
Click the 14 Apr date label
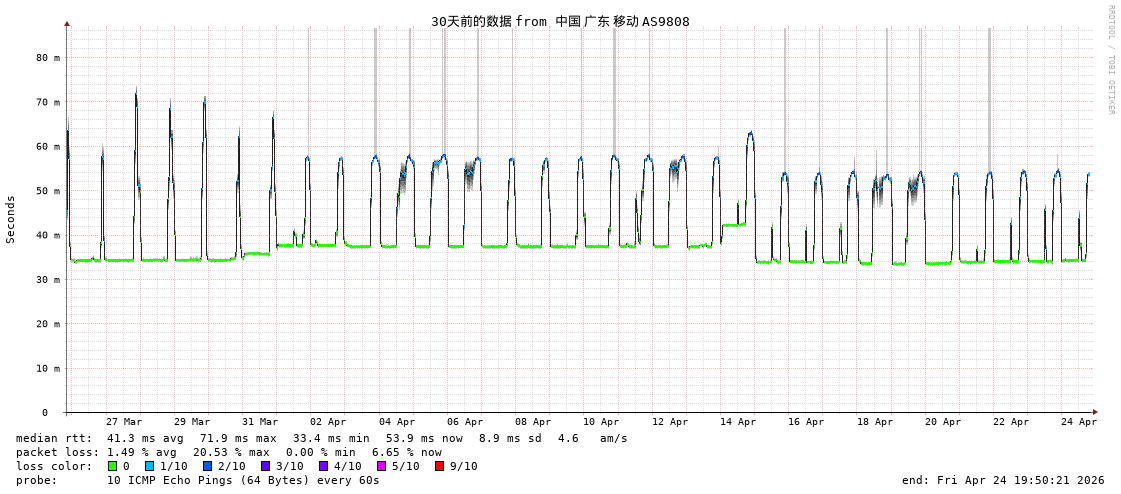(738, 422)
